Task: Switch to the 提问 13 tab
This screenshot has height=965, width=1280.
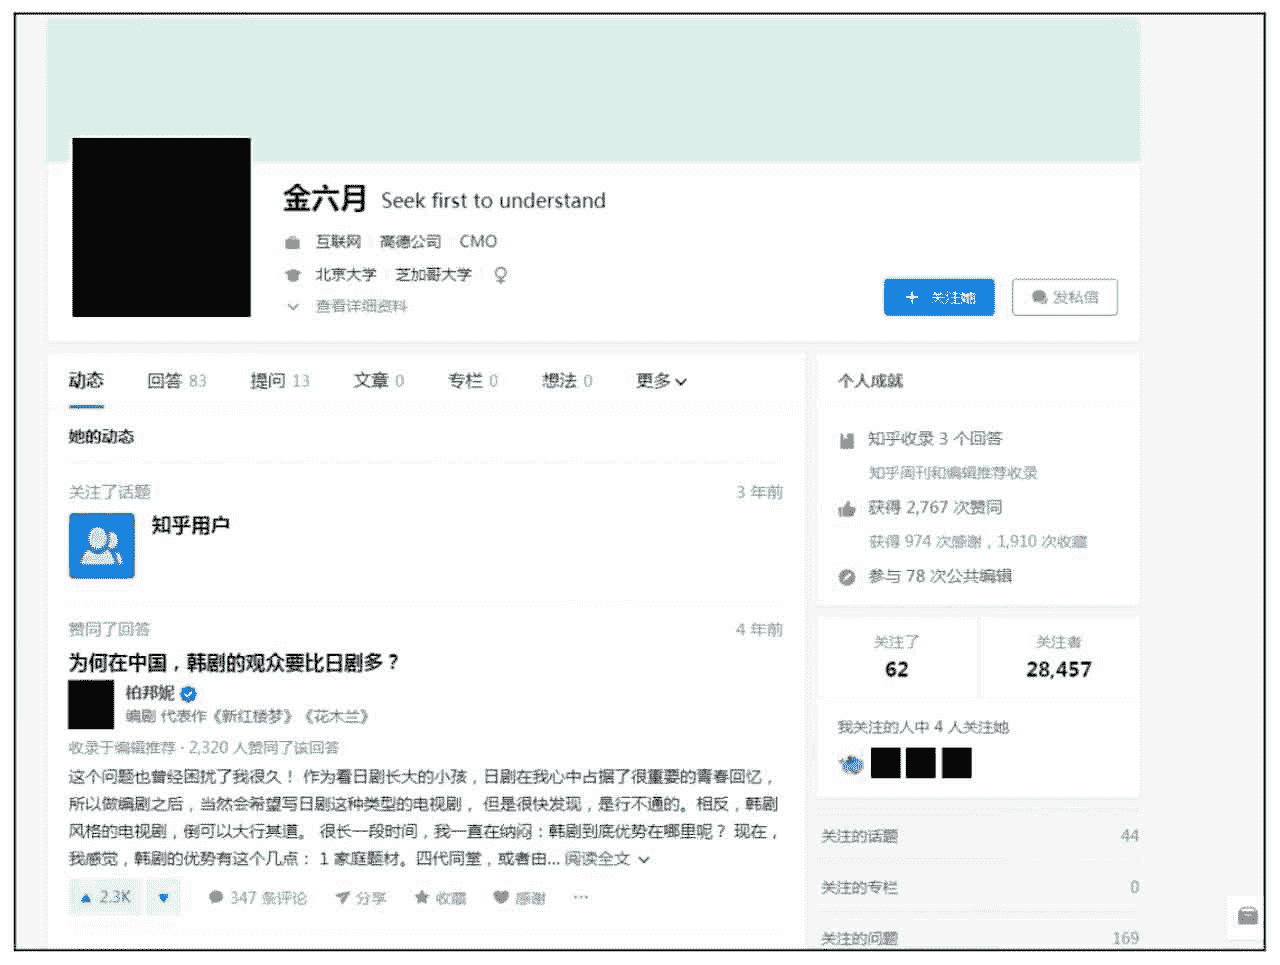Action: 279,381
